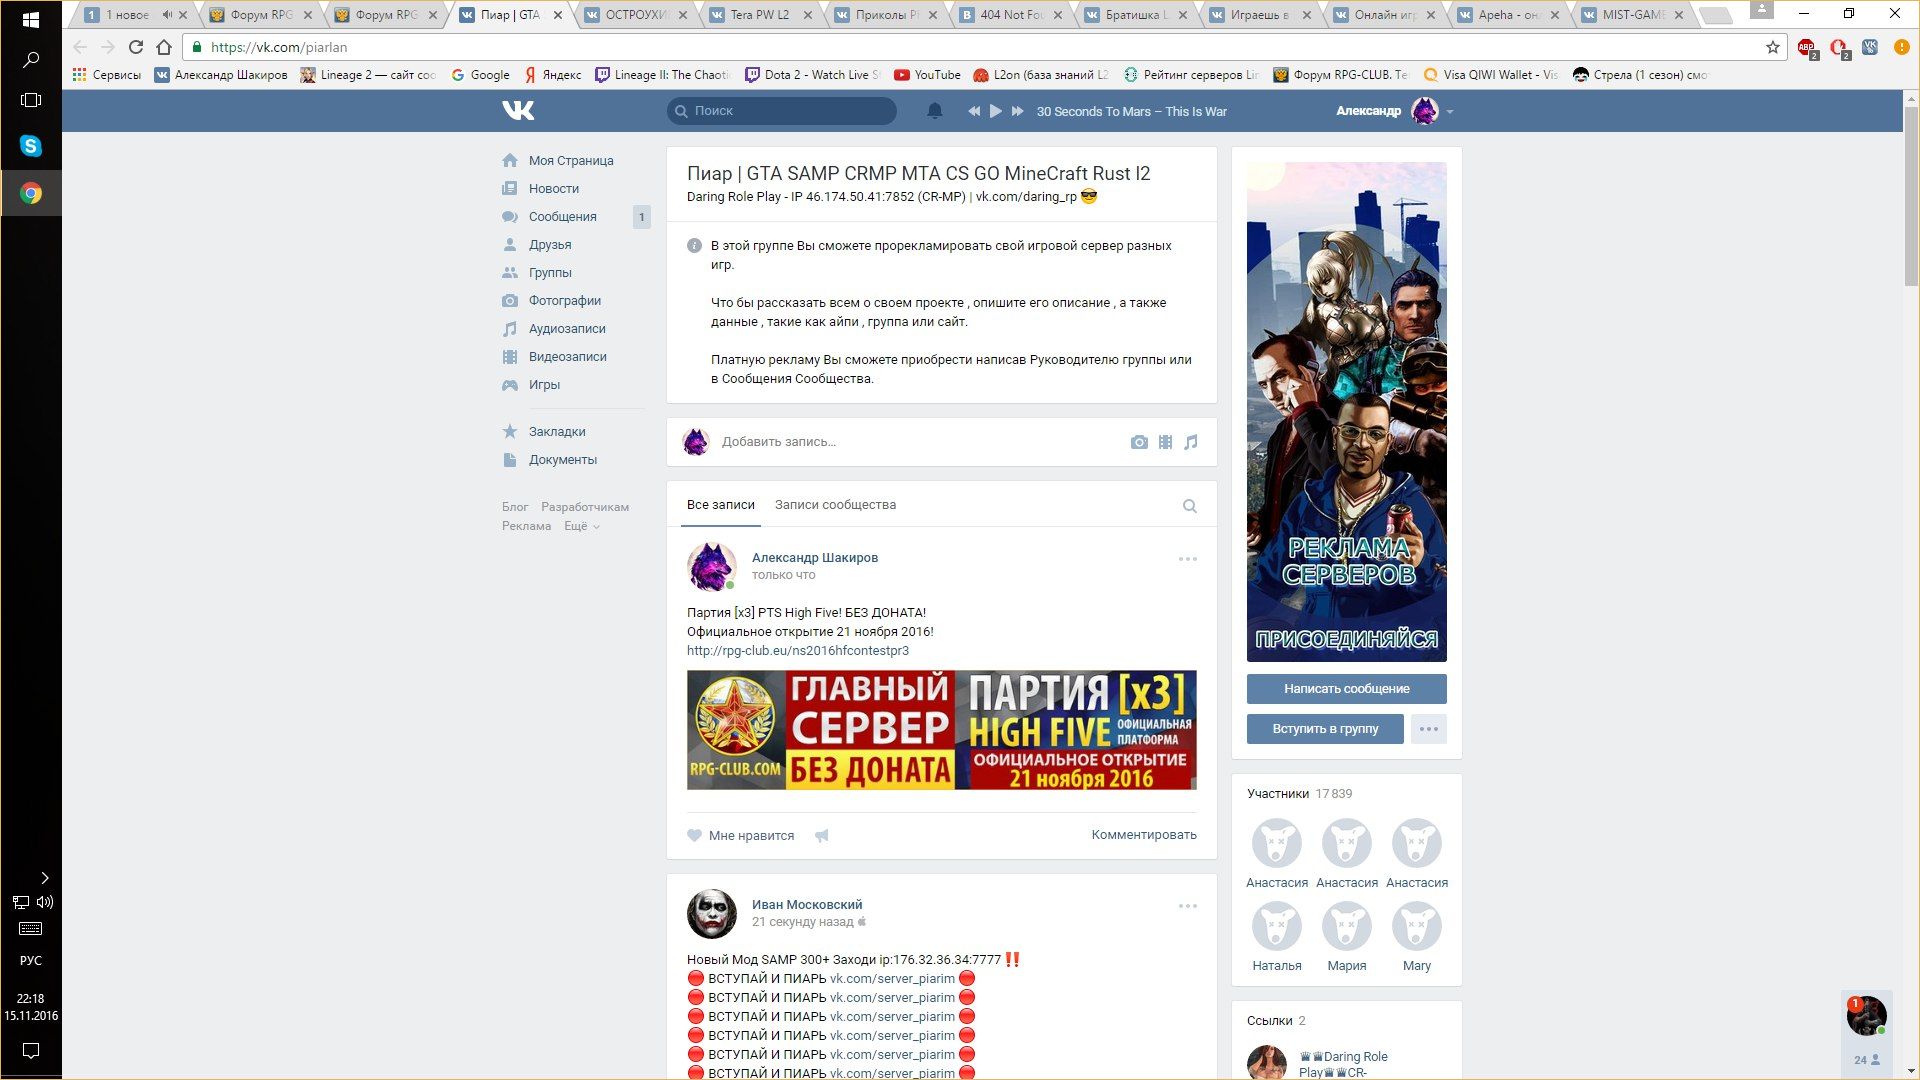Click the Написать сообщение button

(x=1346, y=689)
